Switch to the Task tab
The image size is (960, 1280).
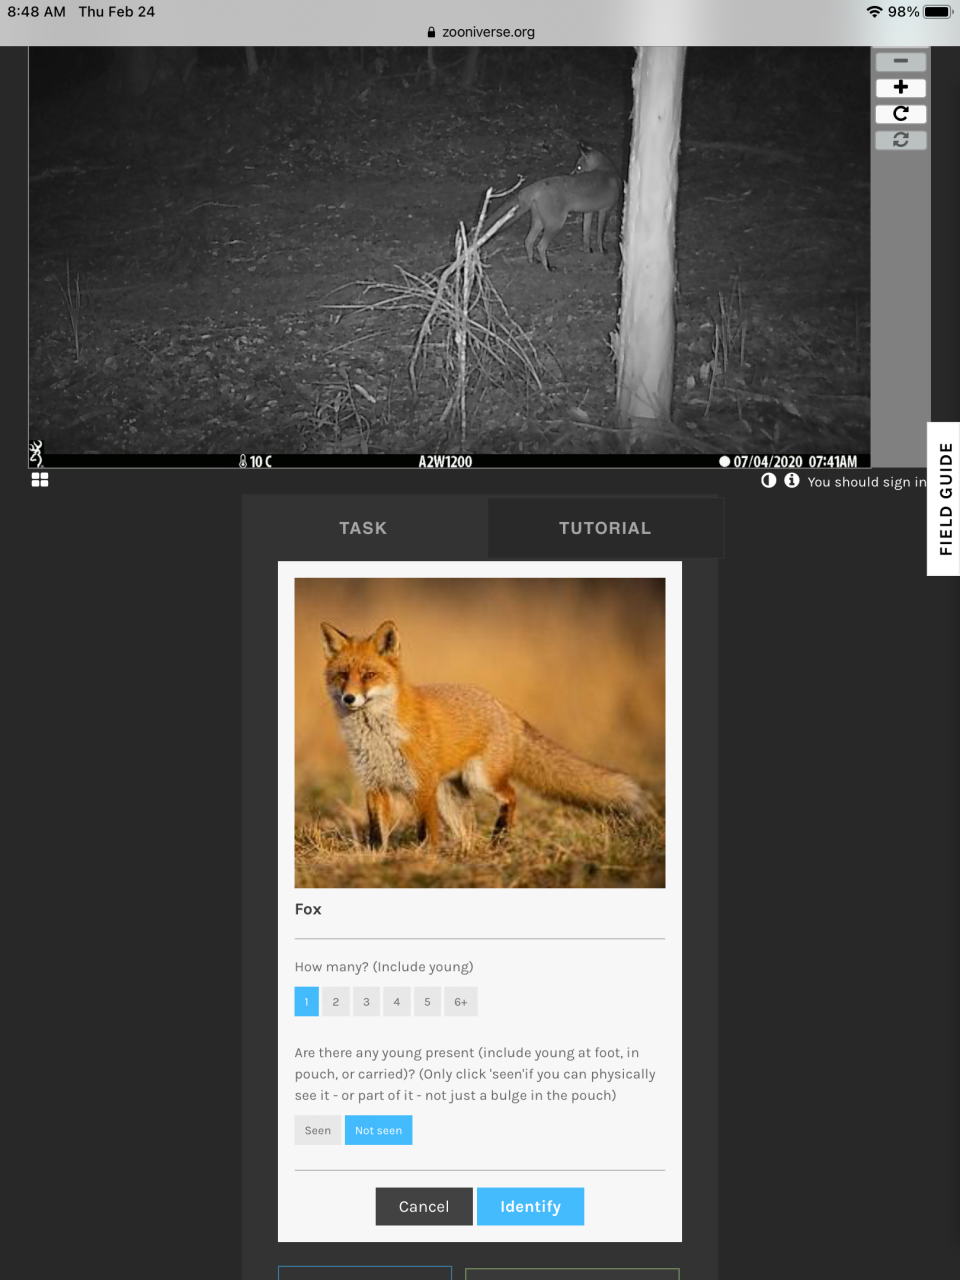[x=363, y=528]
